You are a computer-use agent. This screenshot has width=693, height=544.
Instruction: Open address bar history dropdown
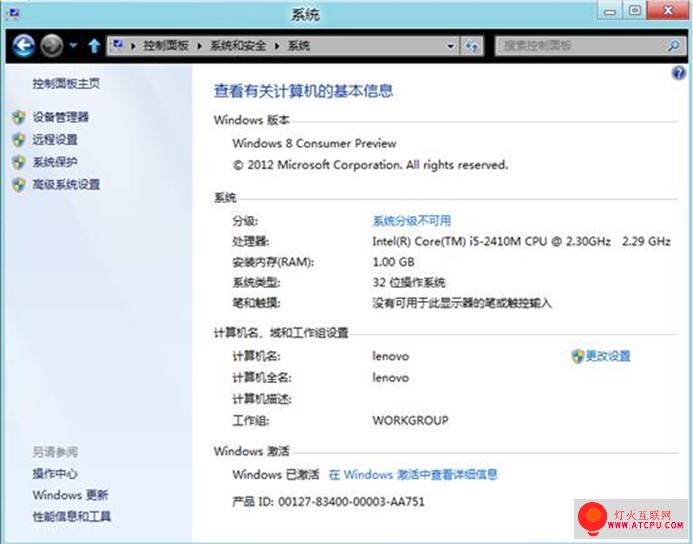pyautogui.click(x=450, y=46)
